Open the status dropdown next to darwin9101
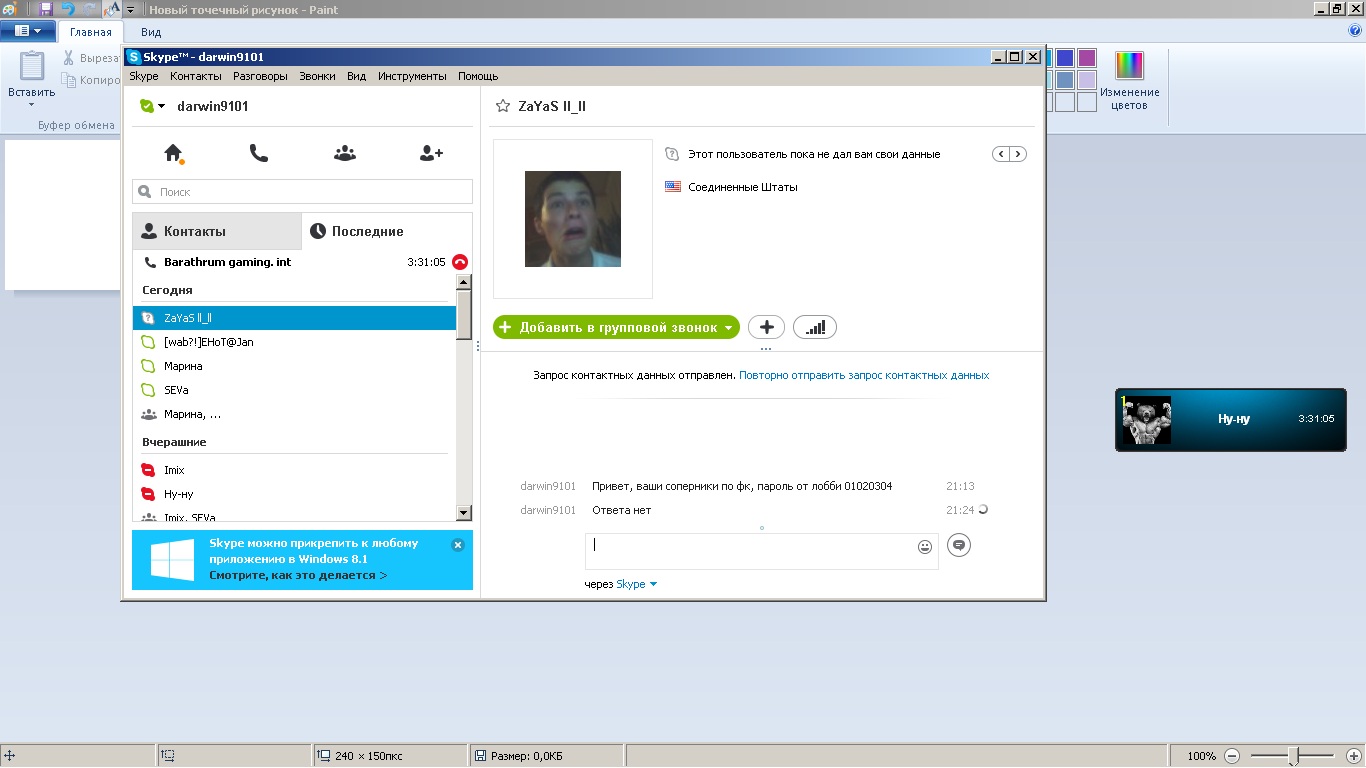 pos(161,106)
